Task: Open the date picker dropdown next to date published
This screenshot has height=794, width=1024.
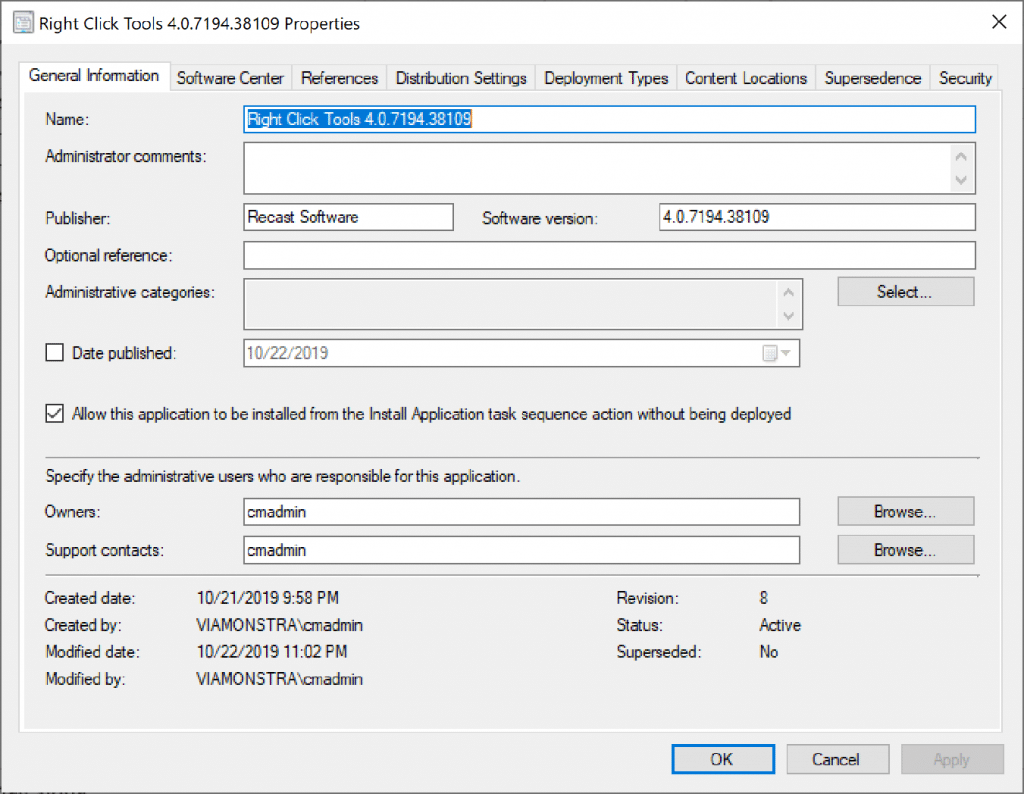Action: [x=789, y=352]
